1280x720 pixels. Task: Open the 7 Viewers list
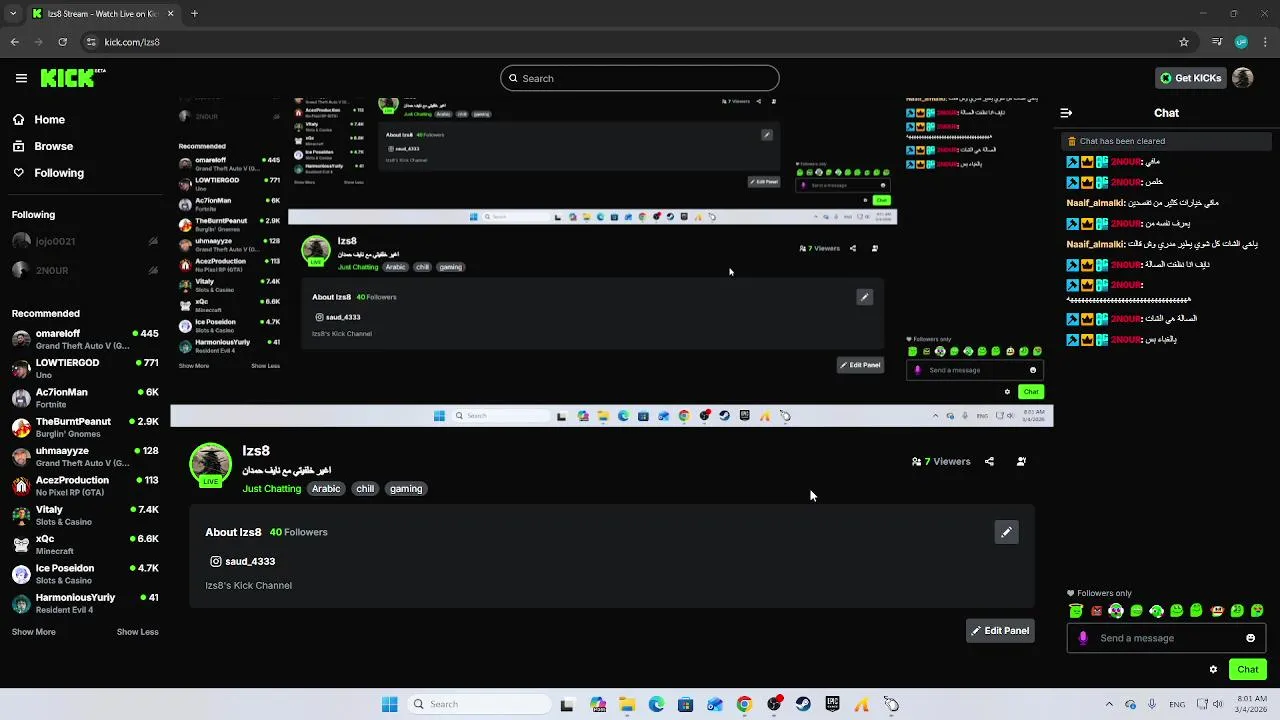point(941,461)
